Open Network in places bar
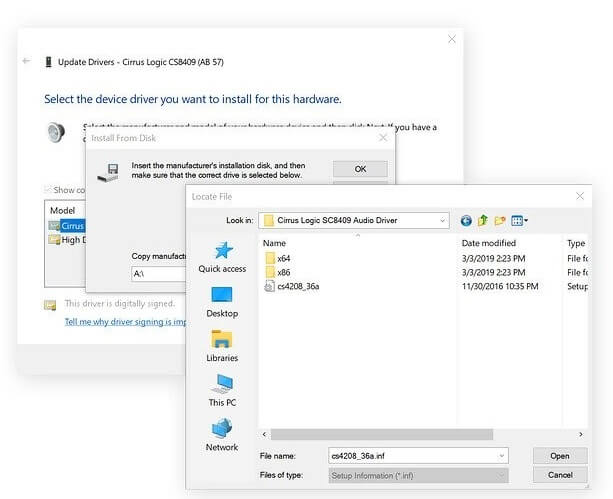This screenshot has width=613, height=499. 222,435
